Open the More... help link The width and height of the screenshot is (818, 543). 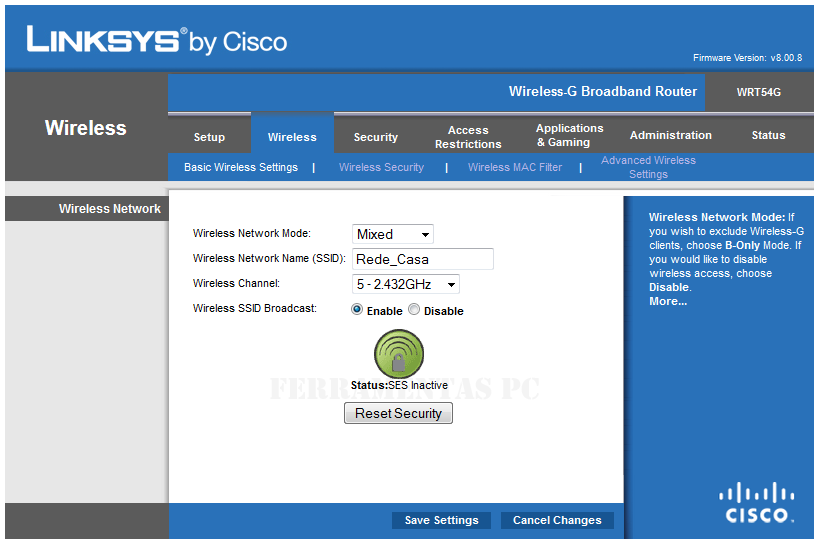(x=668, y=301)
